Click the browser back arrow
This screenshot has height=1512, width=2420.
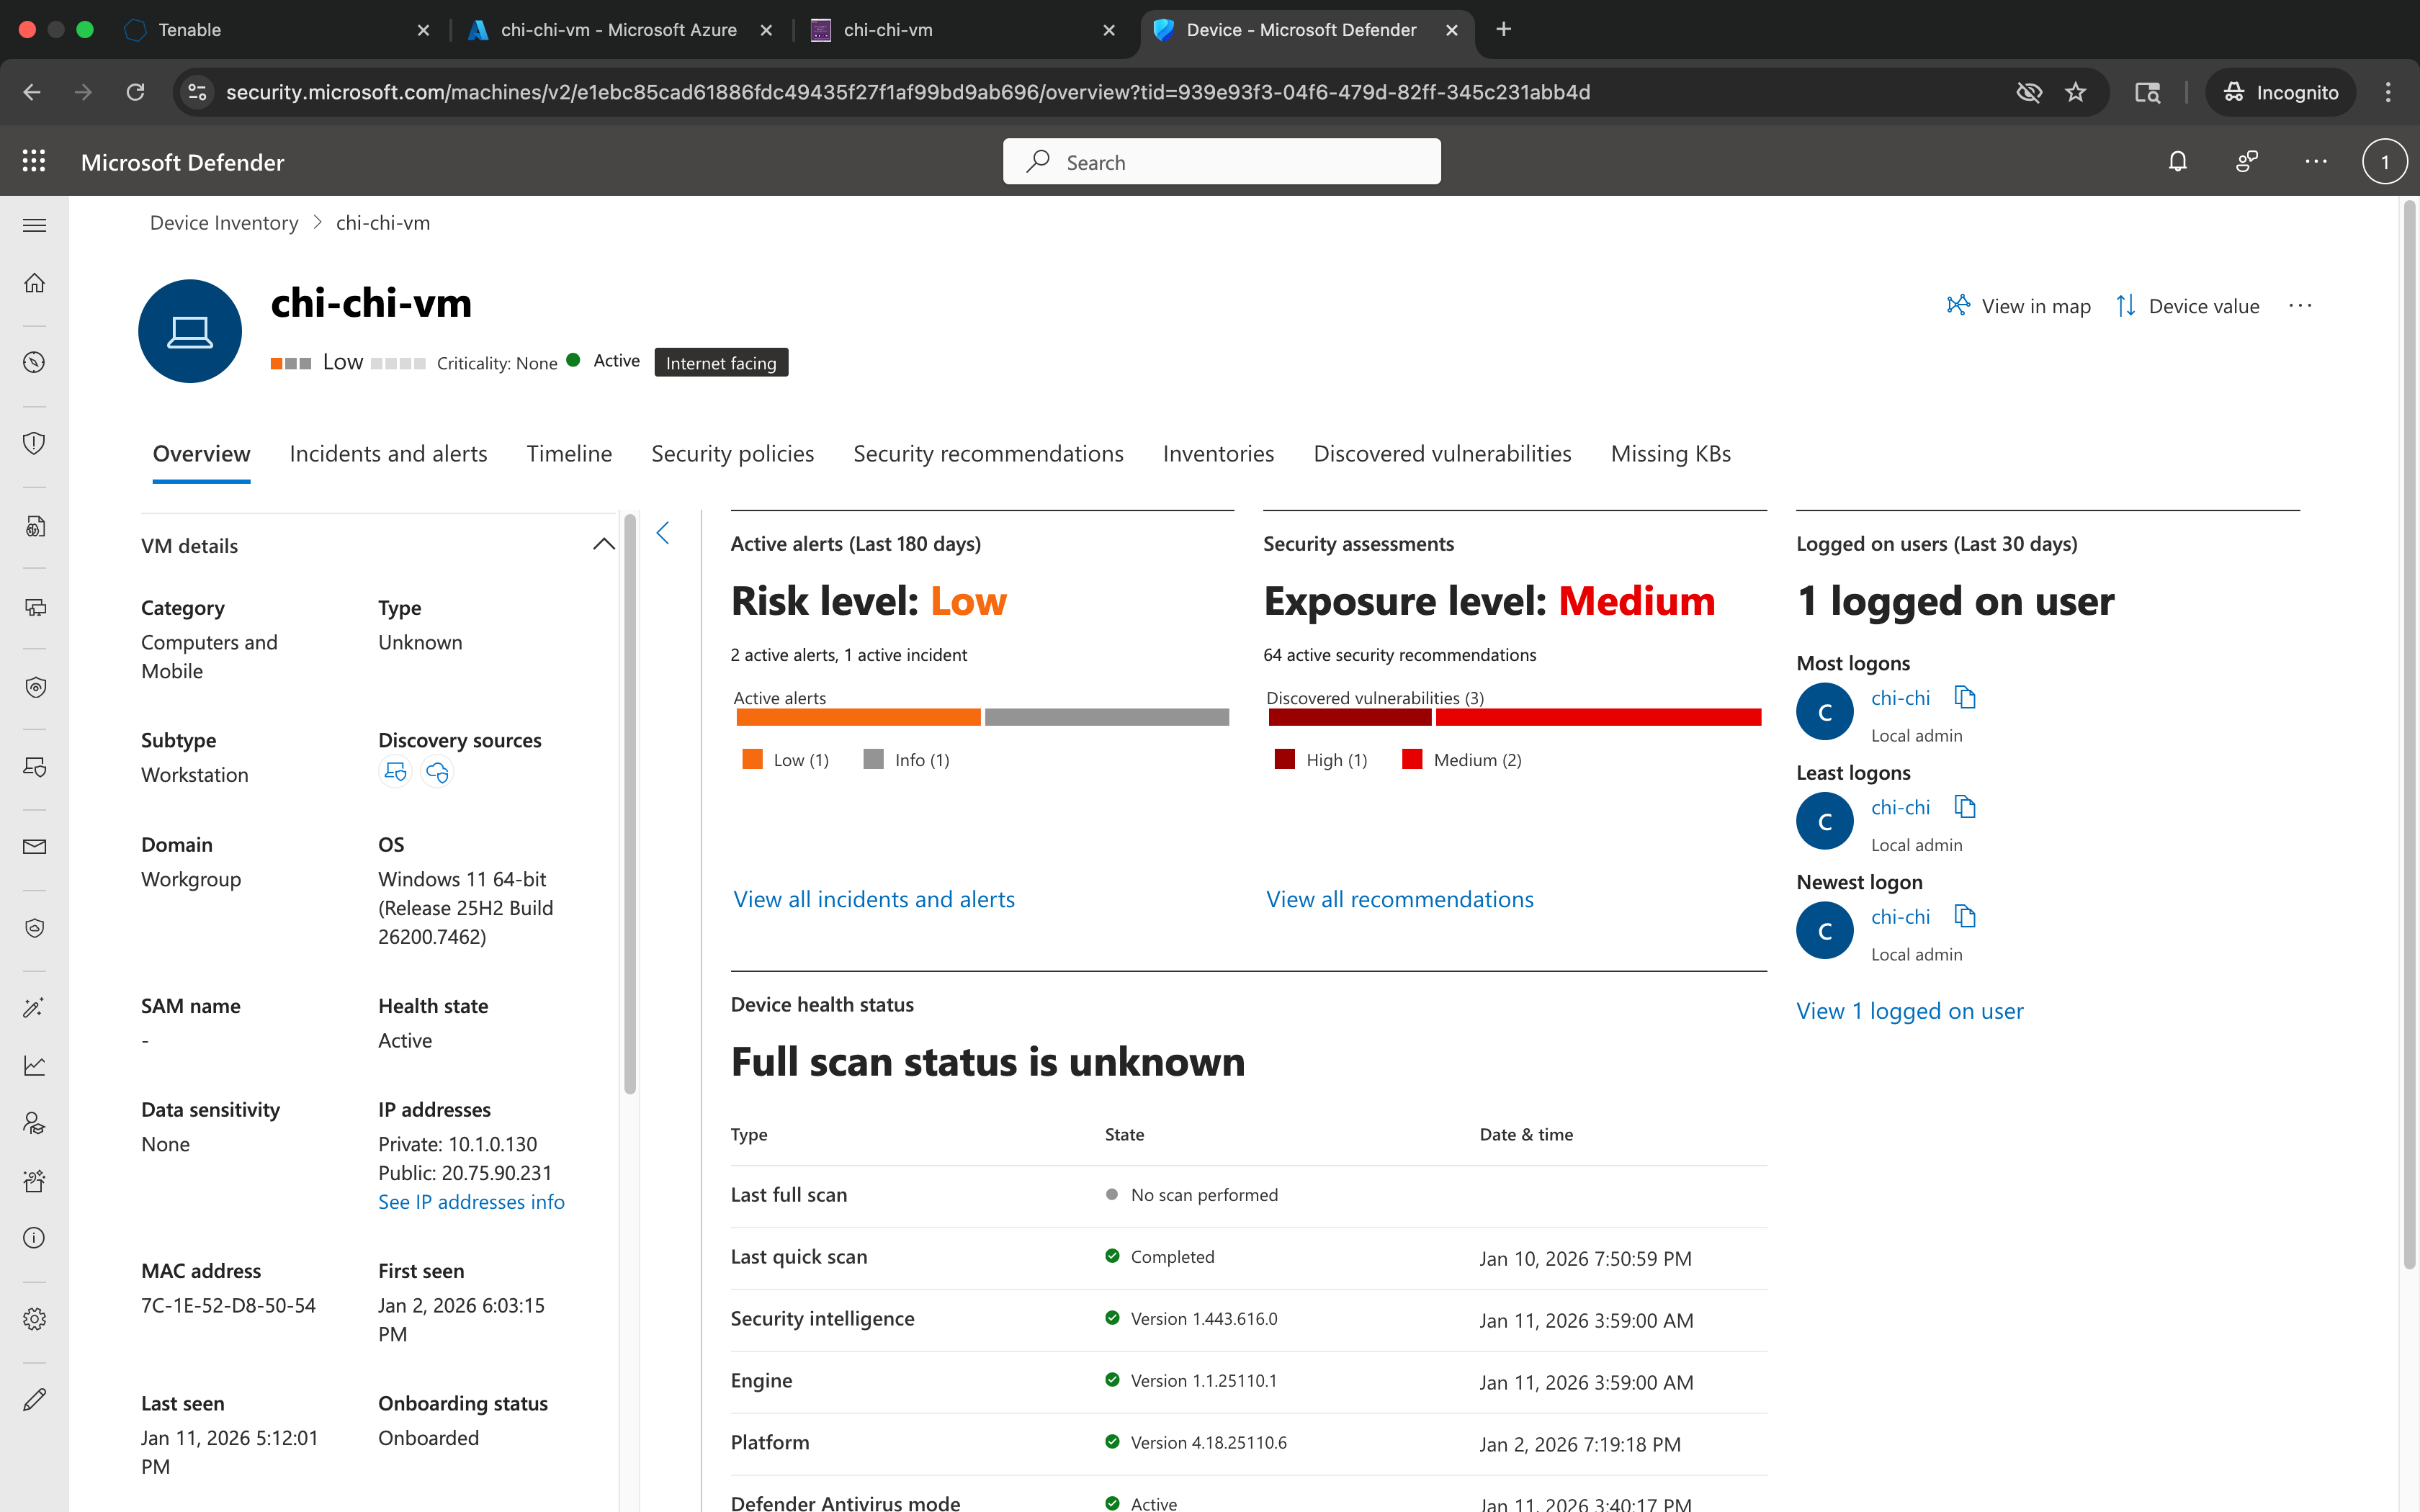coord(32,92)
